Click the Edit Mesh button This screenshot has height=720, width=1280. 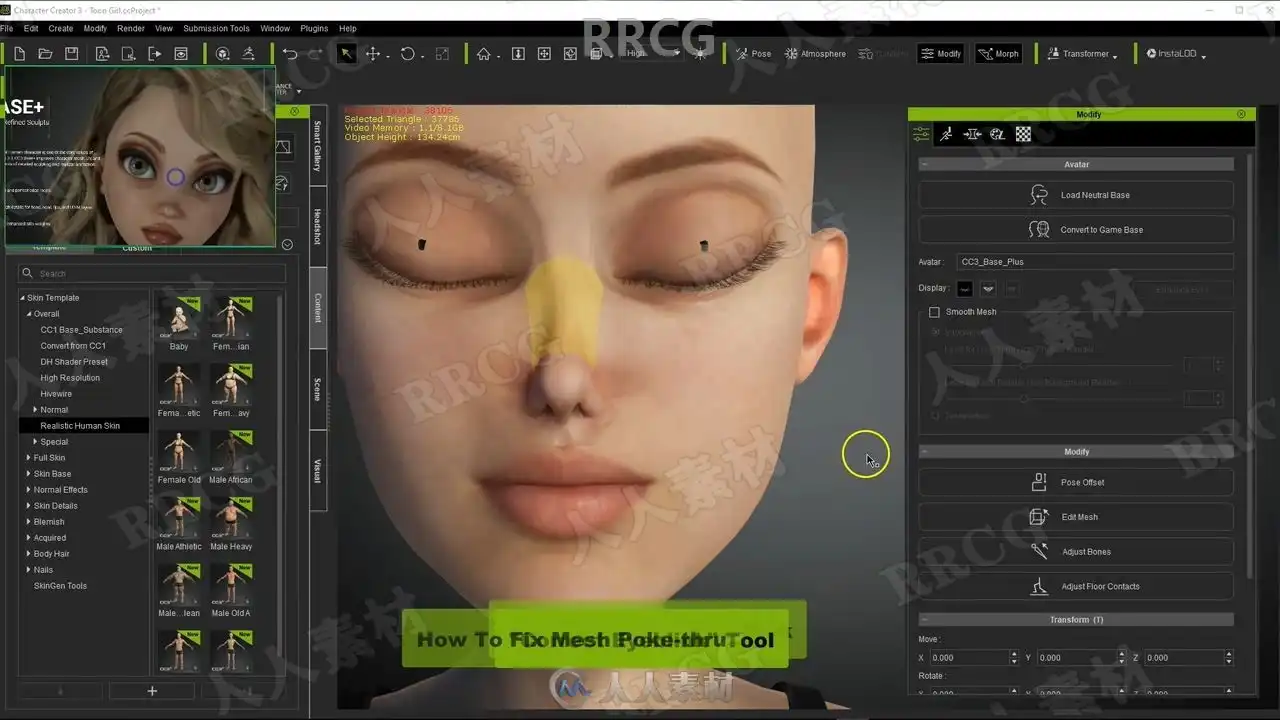[1076, 517]
